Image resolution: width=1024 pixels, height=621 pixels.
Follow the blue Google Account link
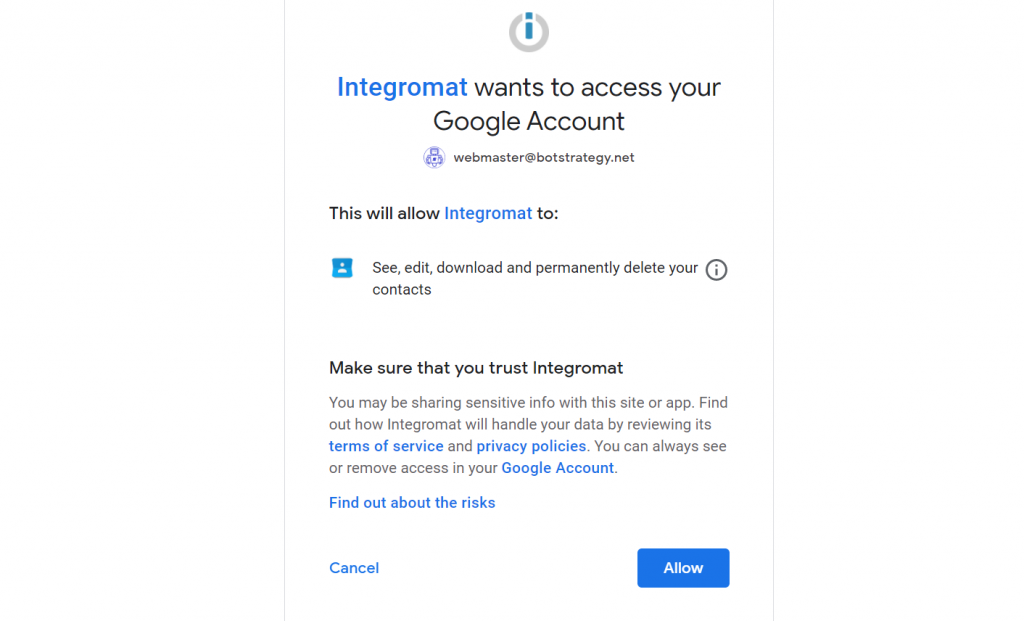557,468
